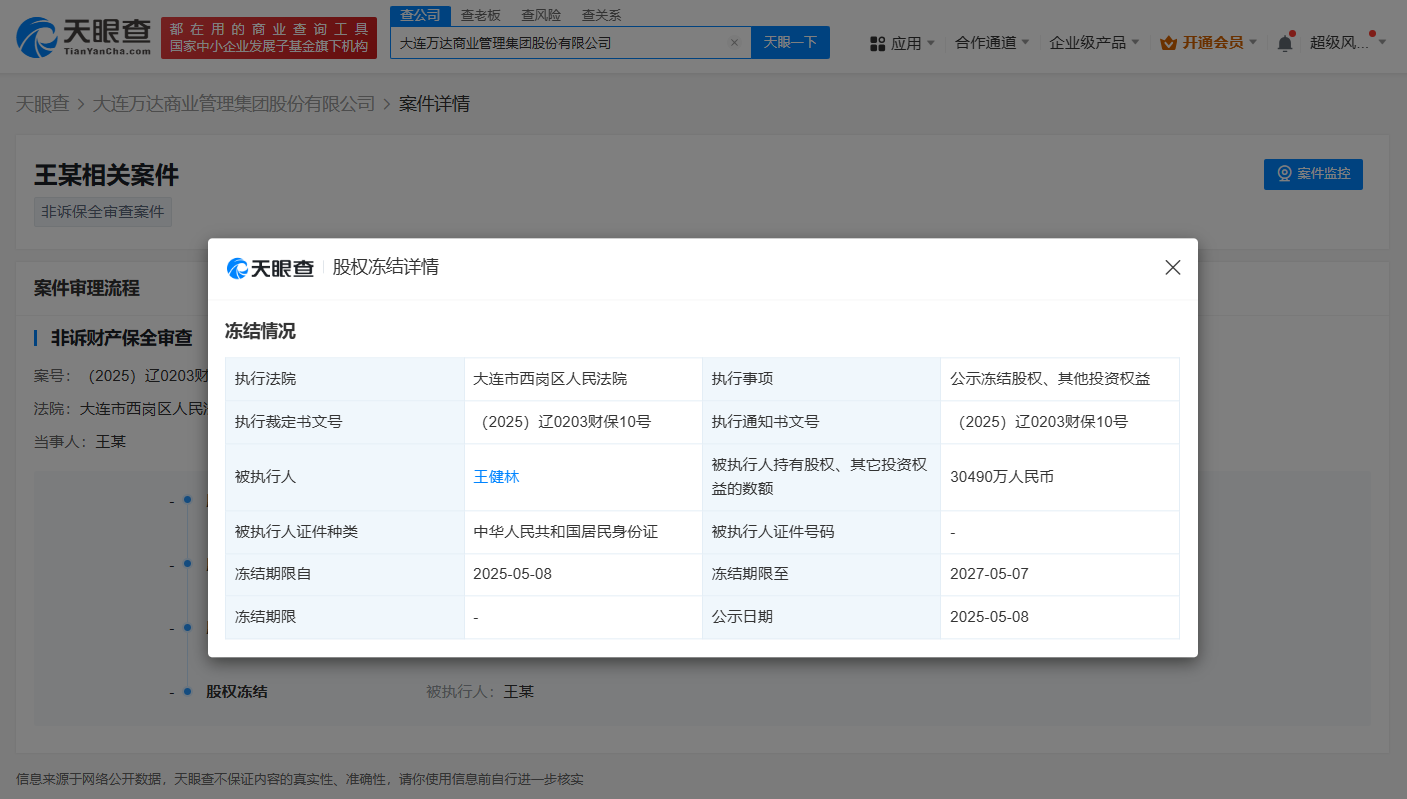Close the equity freeze details dialog
This screenshot has width=1407, height=799.
tap(1173, 268)
